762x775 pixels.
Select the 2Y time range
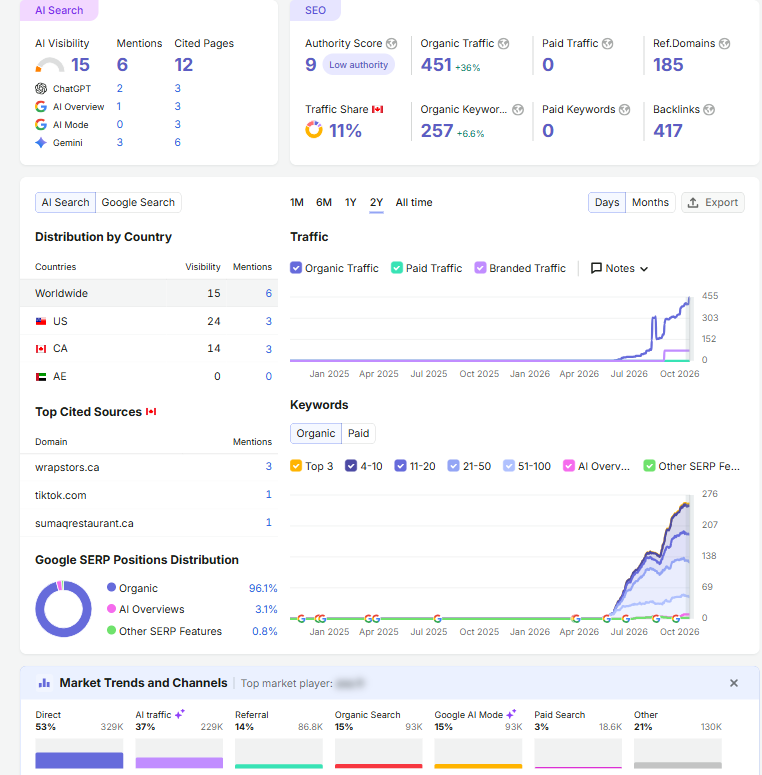[377, 203]
